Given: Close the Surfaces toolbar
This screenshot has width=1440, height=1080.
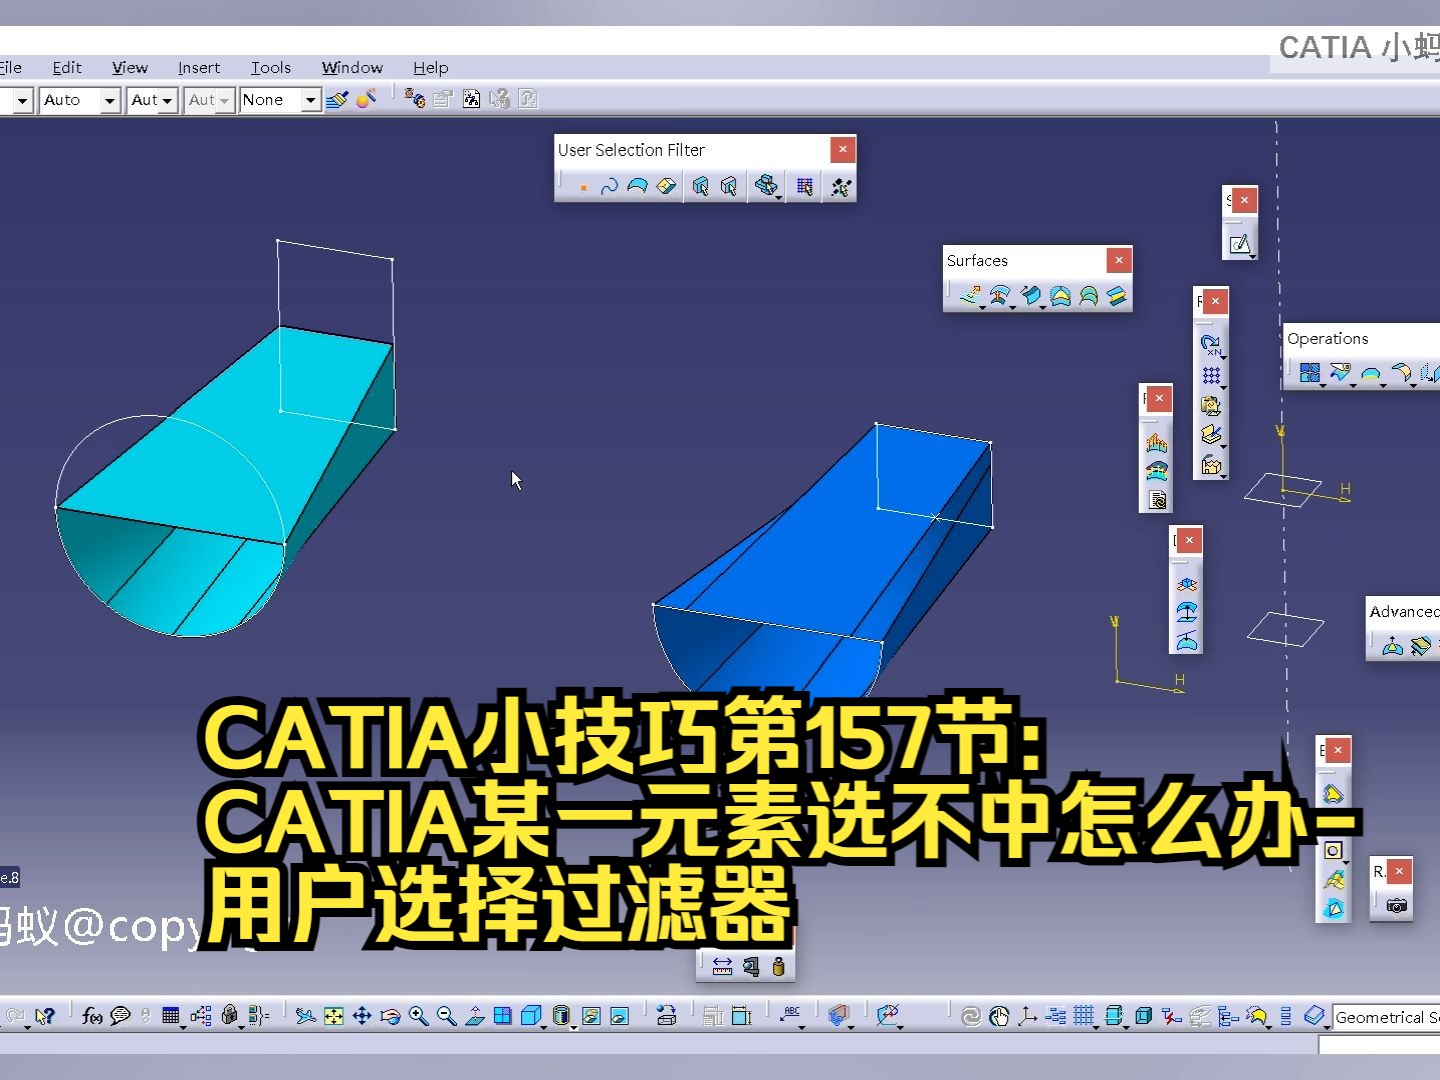Looking at the screenshot, I should (1119, 260).
